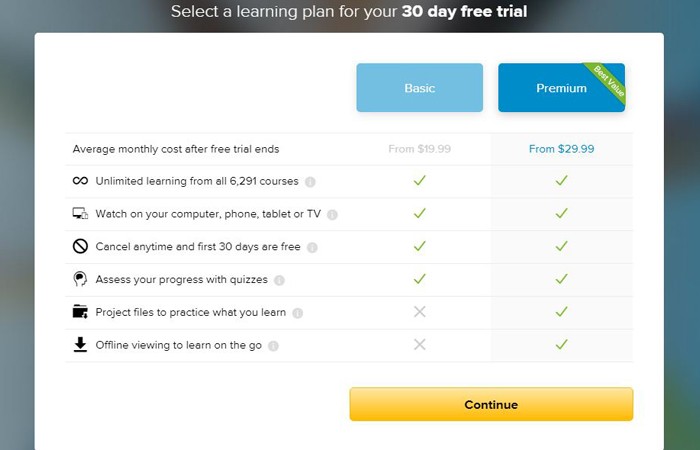Click the cancel anytime circle-slash icon
Screen dimensions: 700x450
click(x=80, y=247)
